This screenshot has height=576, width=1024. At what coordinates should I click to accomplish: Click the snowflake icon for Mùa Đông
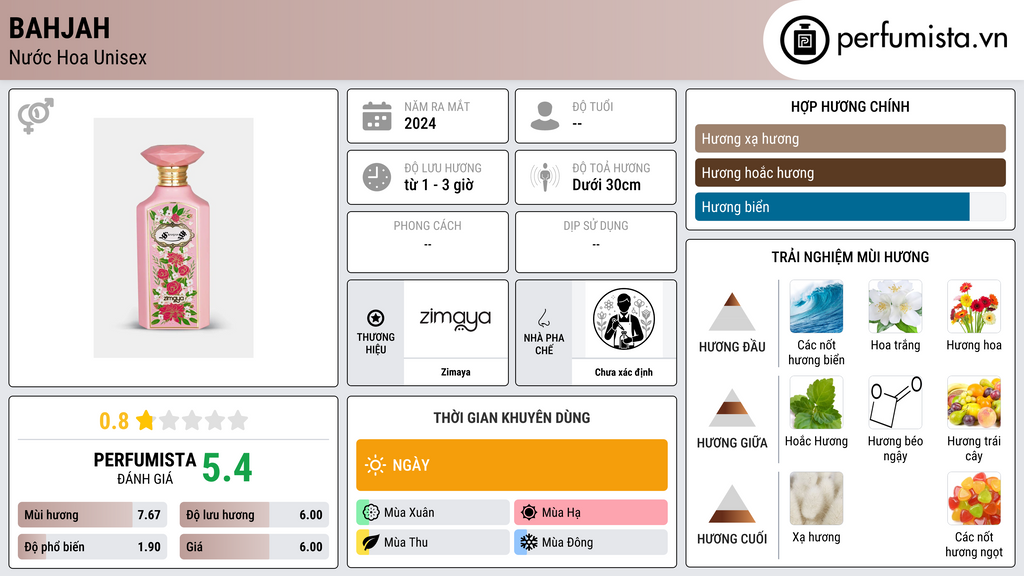pyautogui.click(x=529, y=542)
